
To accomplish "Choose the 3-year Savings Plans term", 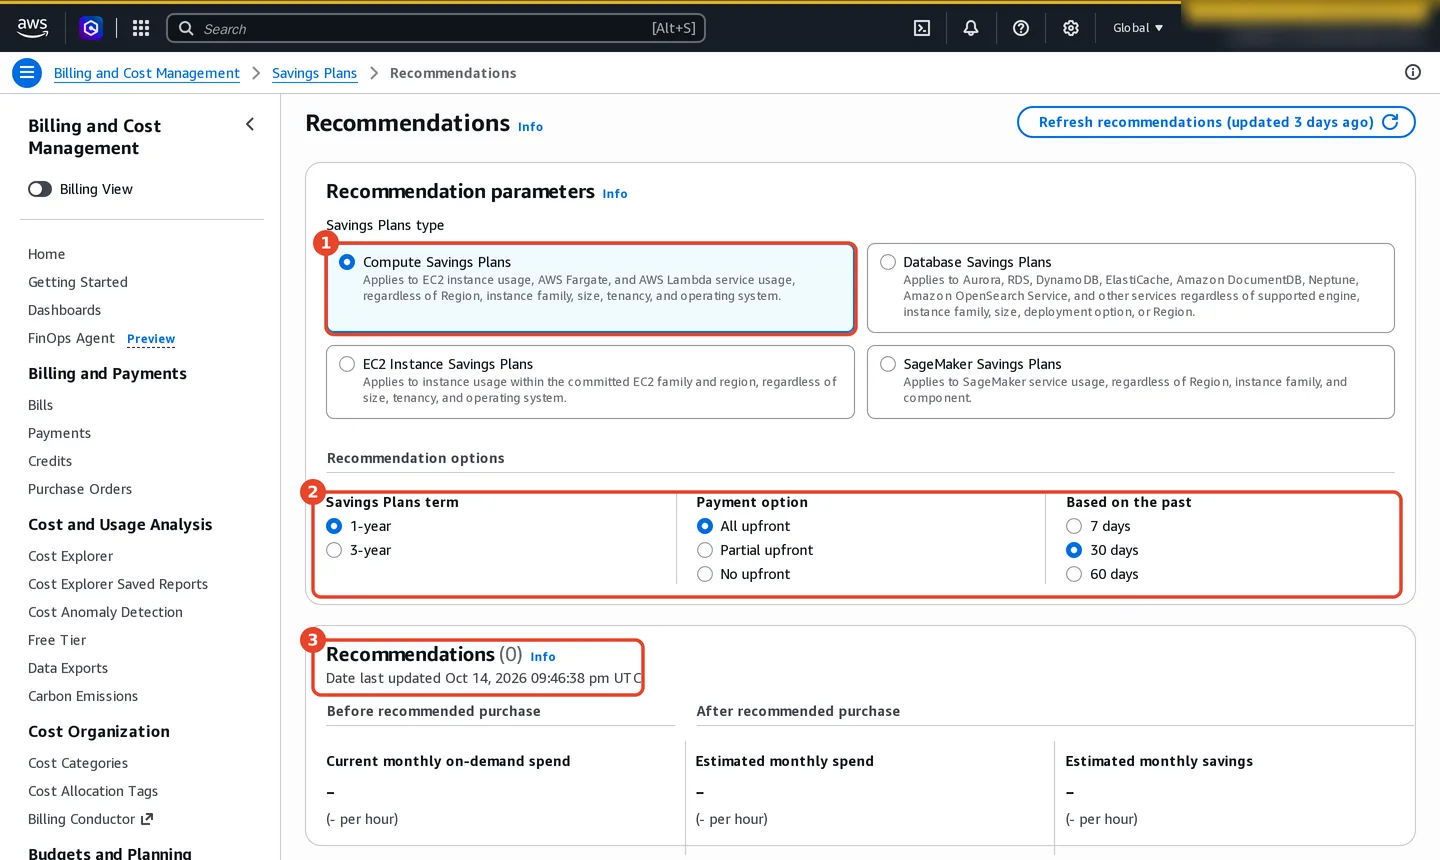I will click(x=334, y=550).
